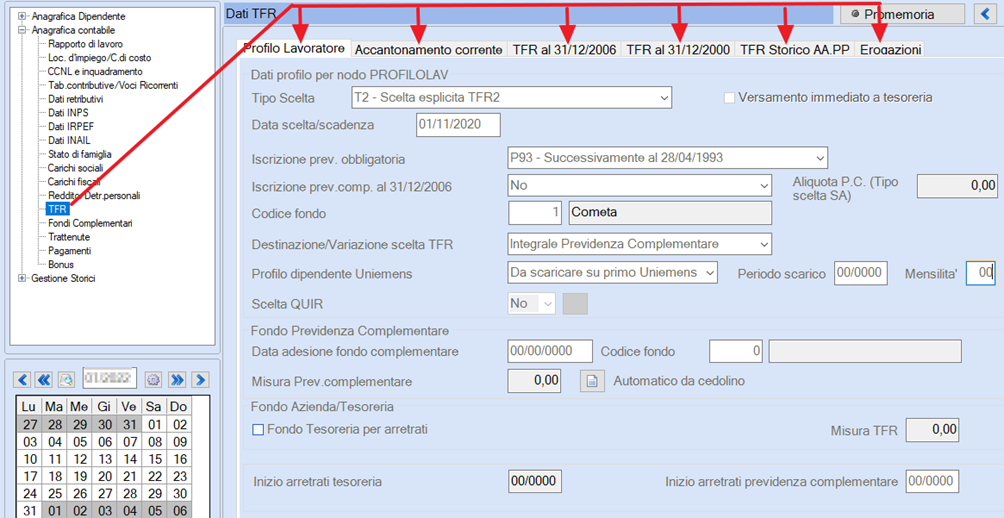
Task: Open Profilo dipendente Uniemens dropdown
Action: 612,273
